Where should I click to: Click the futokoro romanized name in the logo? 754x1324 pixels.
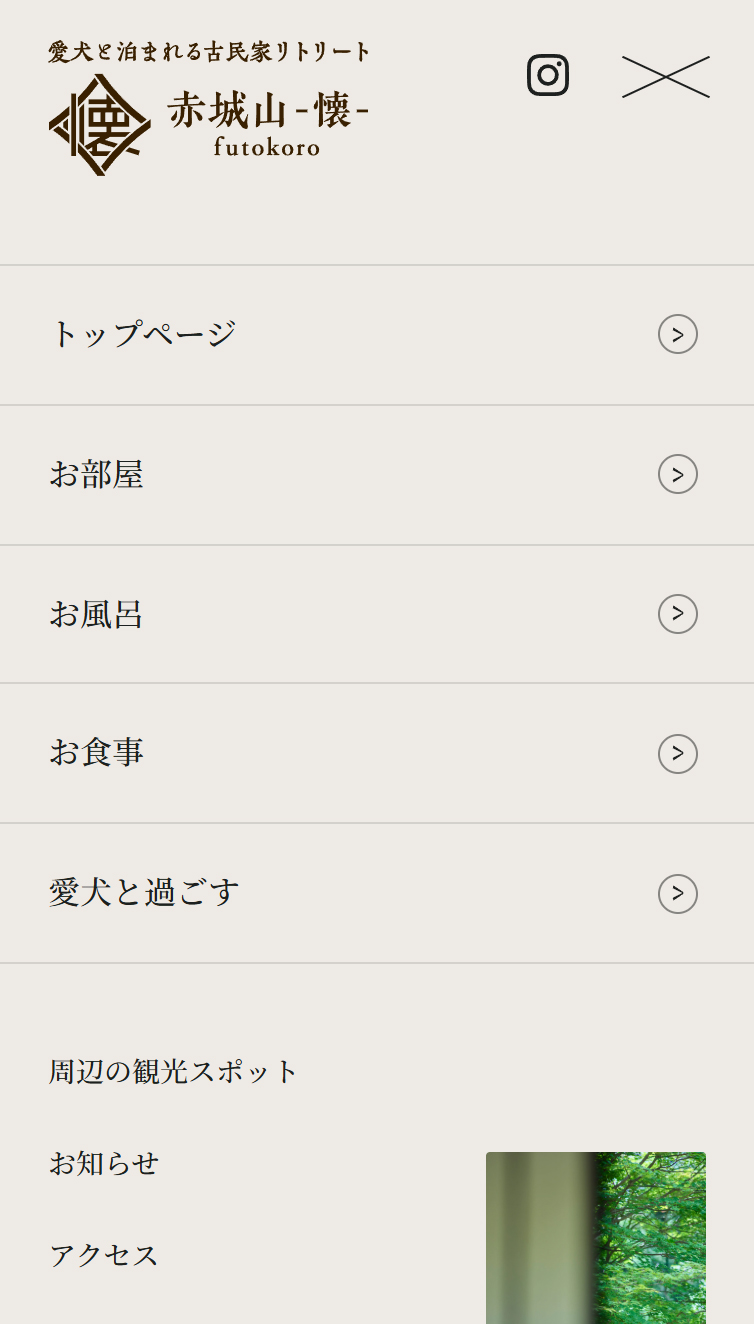[267, 147]
